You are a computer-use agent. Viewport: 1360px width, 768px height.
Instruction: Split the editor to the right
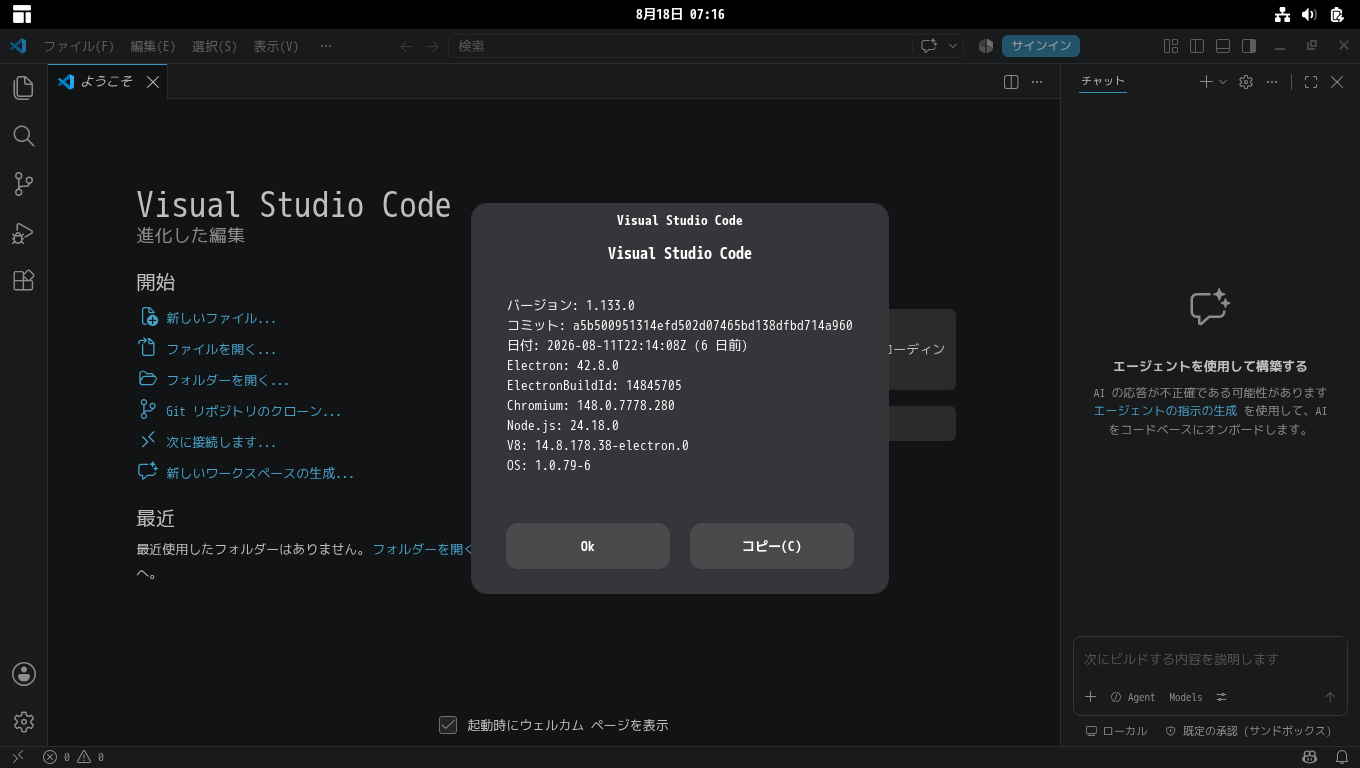[1011, 82]
